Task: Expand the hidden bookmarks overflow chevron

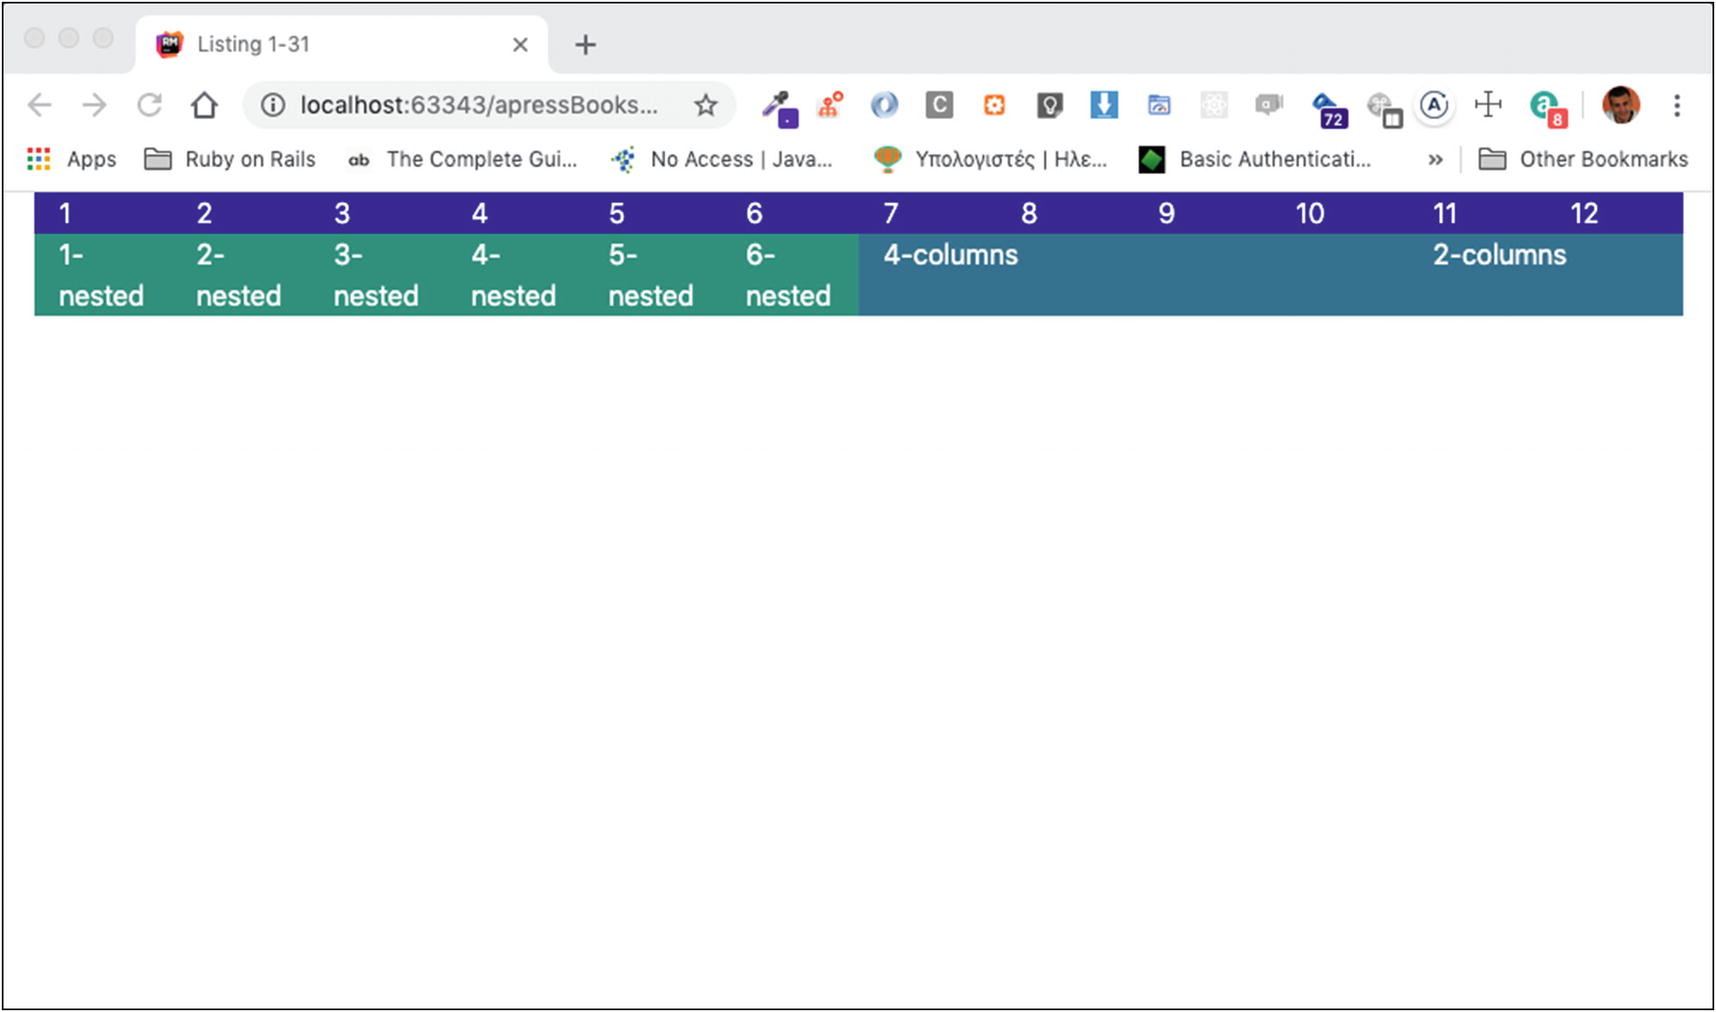Action: click(1435, 160)
